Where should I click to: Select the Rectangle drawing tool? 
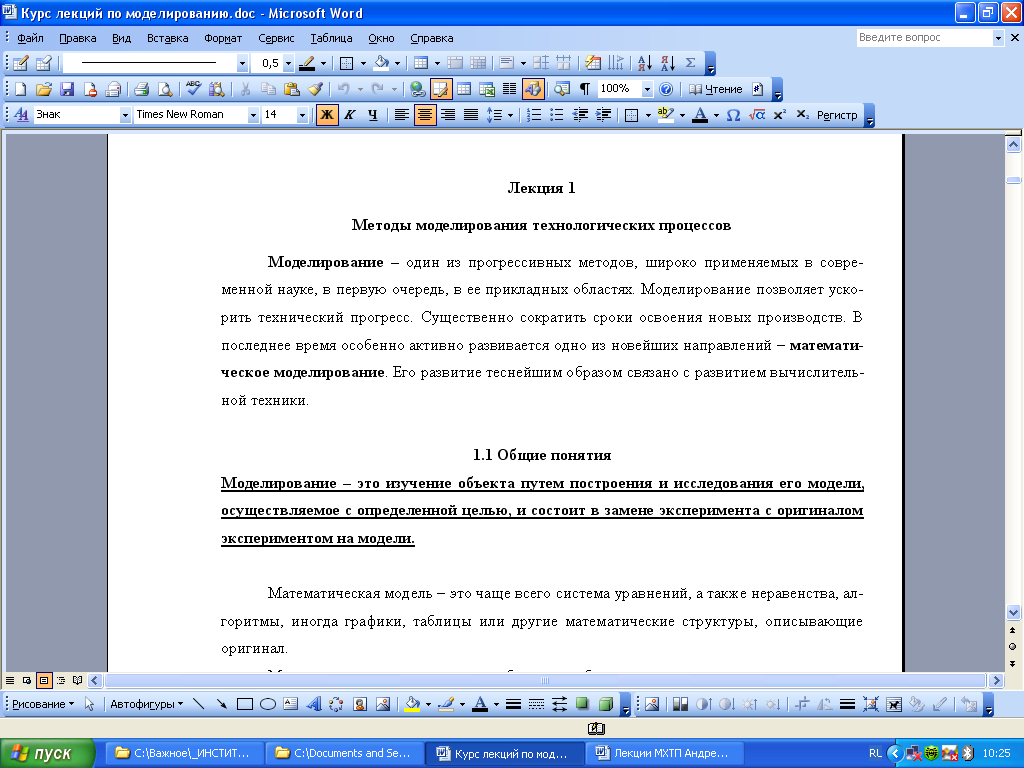(x=245, y=704)
